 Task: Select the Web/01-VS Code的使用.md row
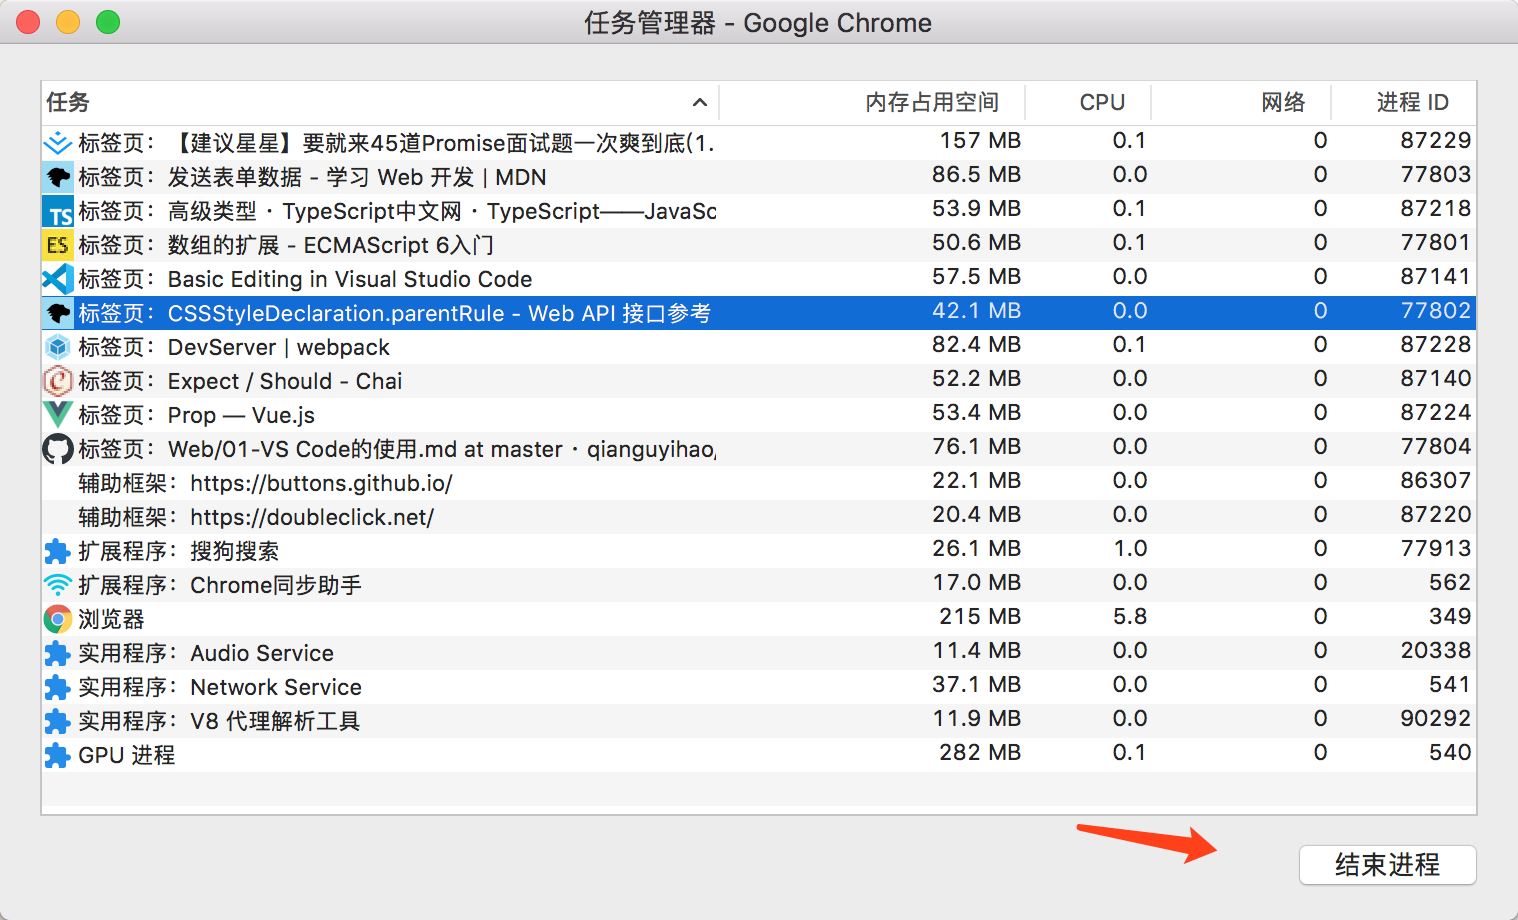tap(759, 449)
